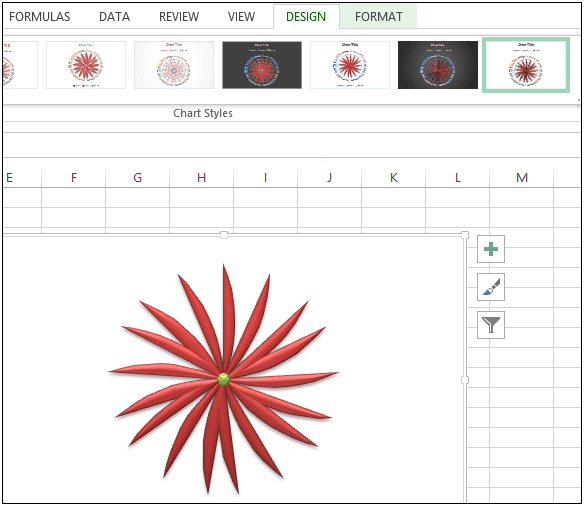
Task: Apply the white chart style between the two dark styles
Action: point(350,65)
